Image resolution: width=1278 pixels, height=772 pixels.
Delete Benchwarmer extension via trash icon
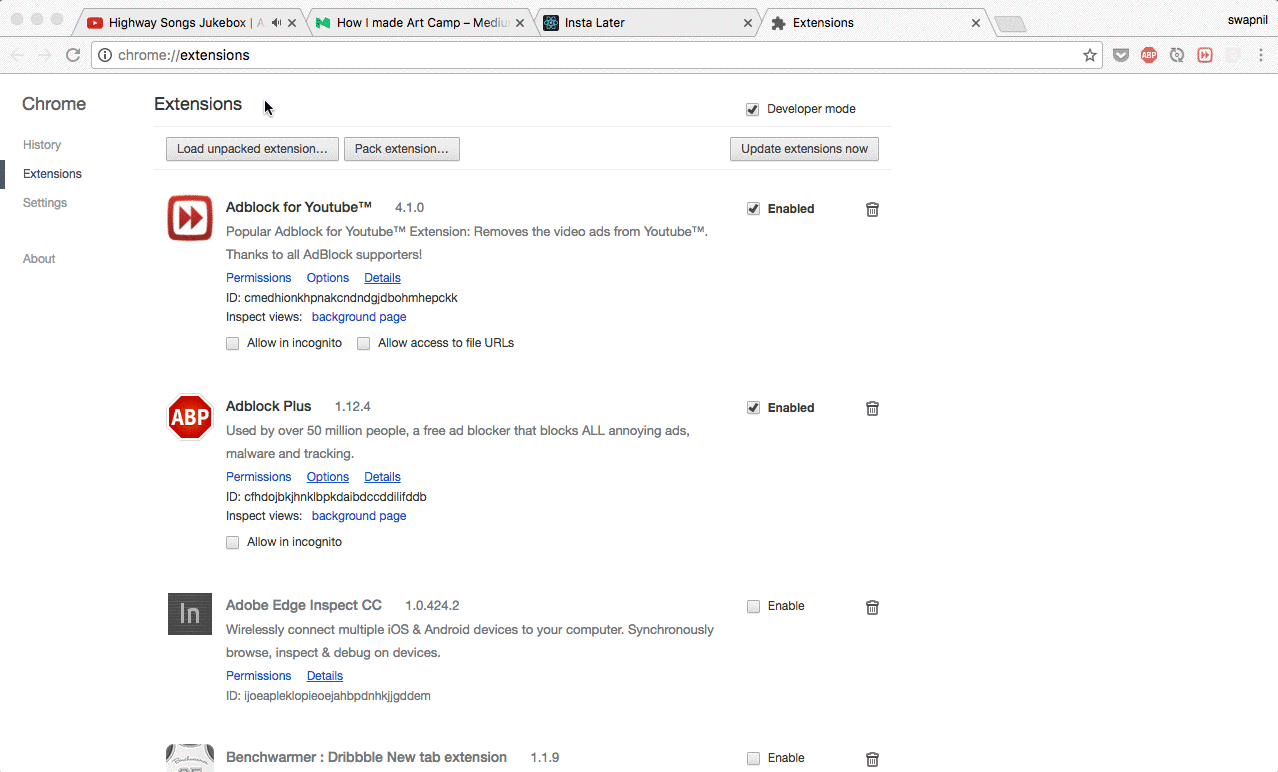[x=872, y=759]
